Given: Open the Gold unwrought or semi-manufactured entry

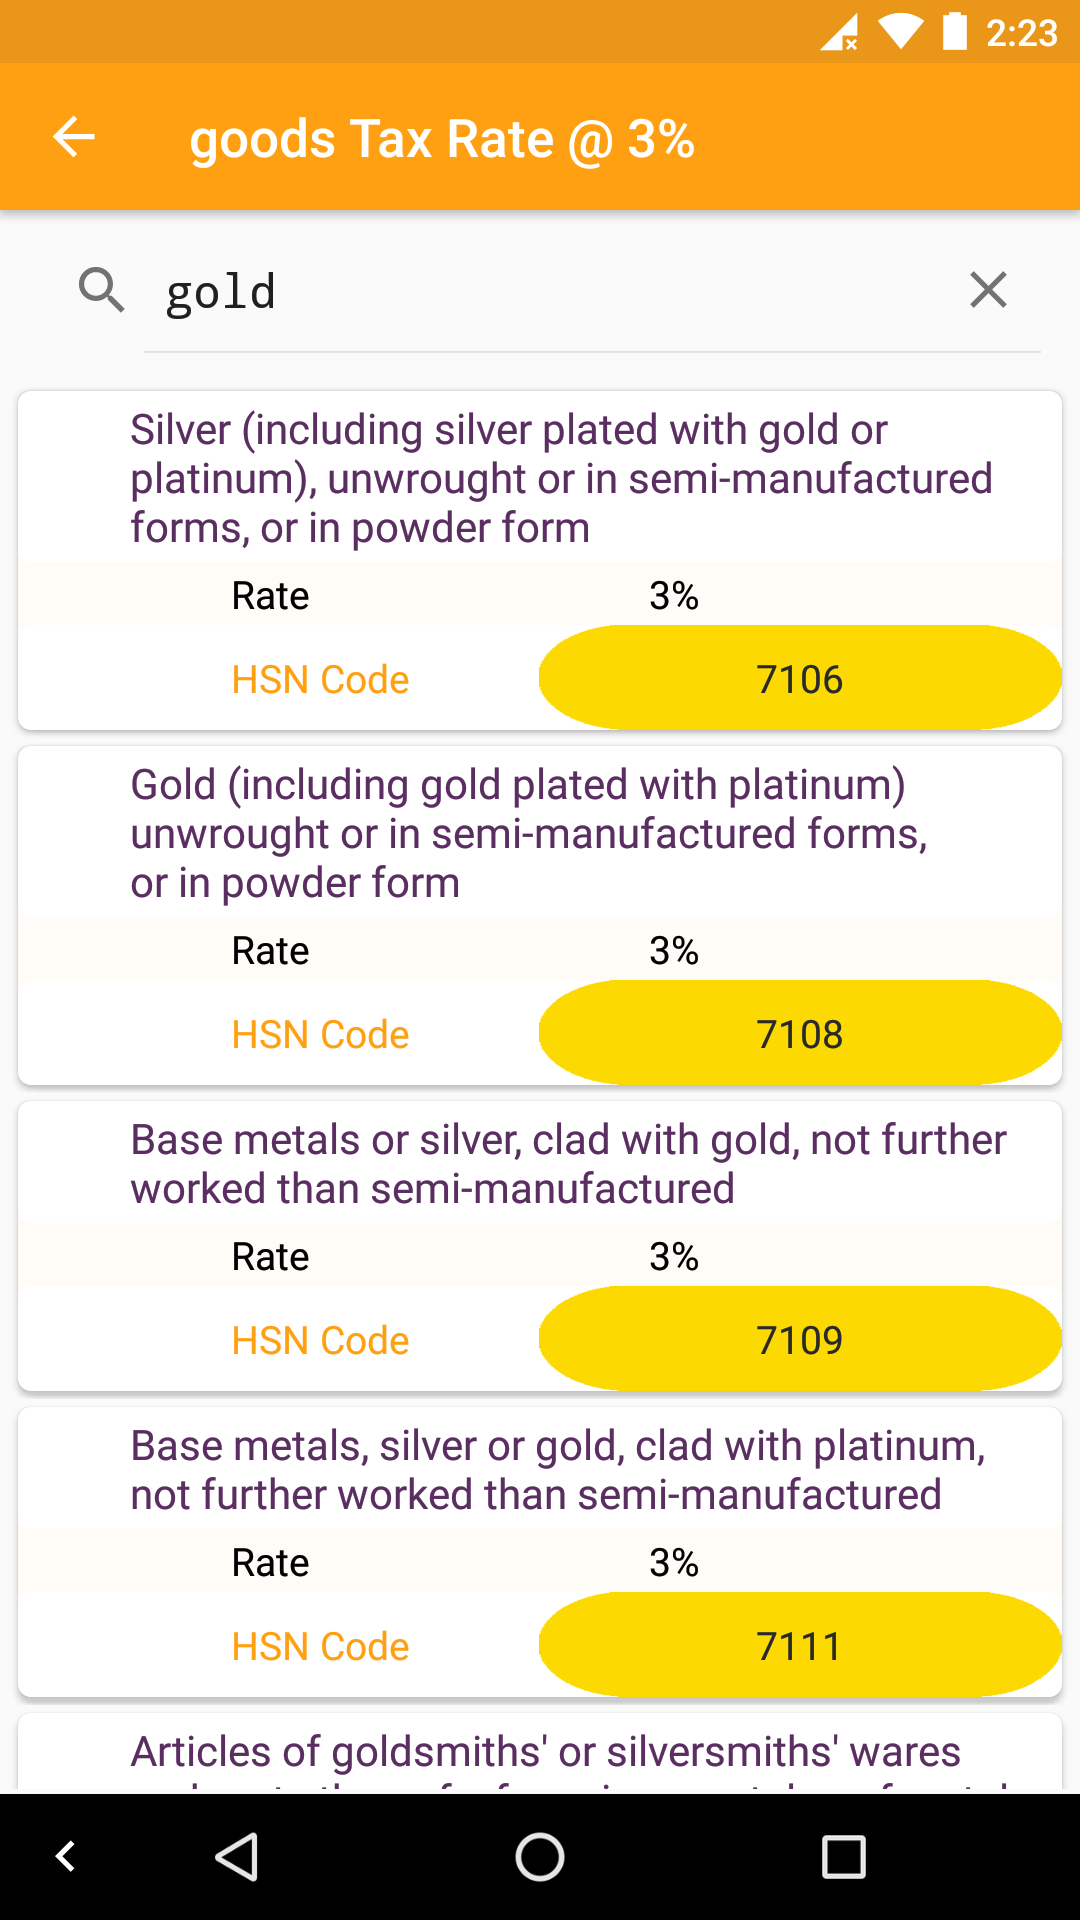Looking at the screenshot, I should (x=530, y=834).
